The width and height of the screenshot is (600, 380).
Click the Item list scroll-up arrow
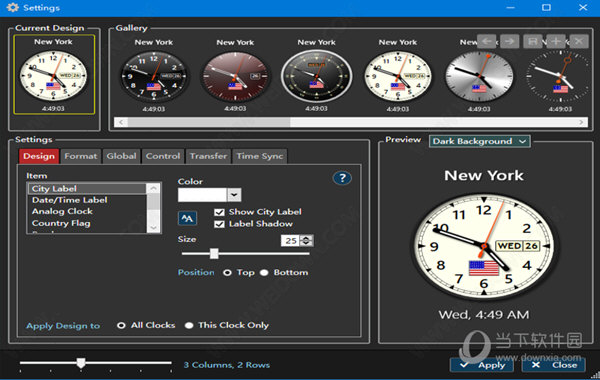[x=154, y=188]
